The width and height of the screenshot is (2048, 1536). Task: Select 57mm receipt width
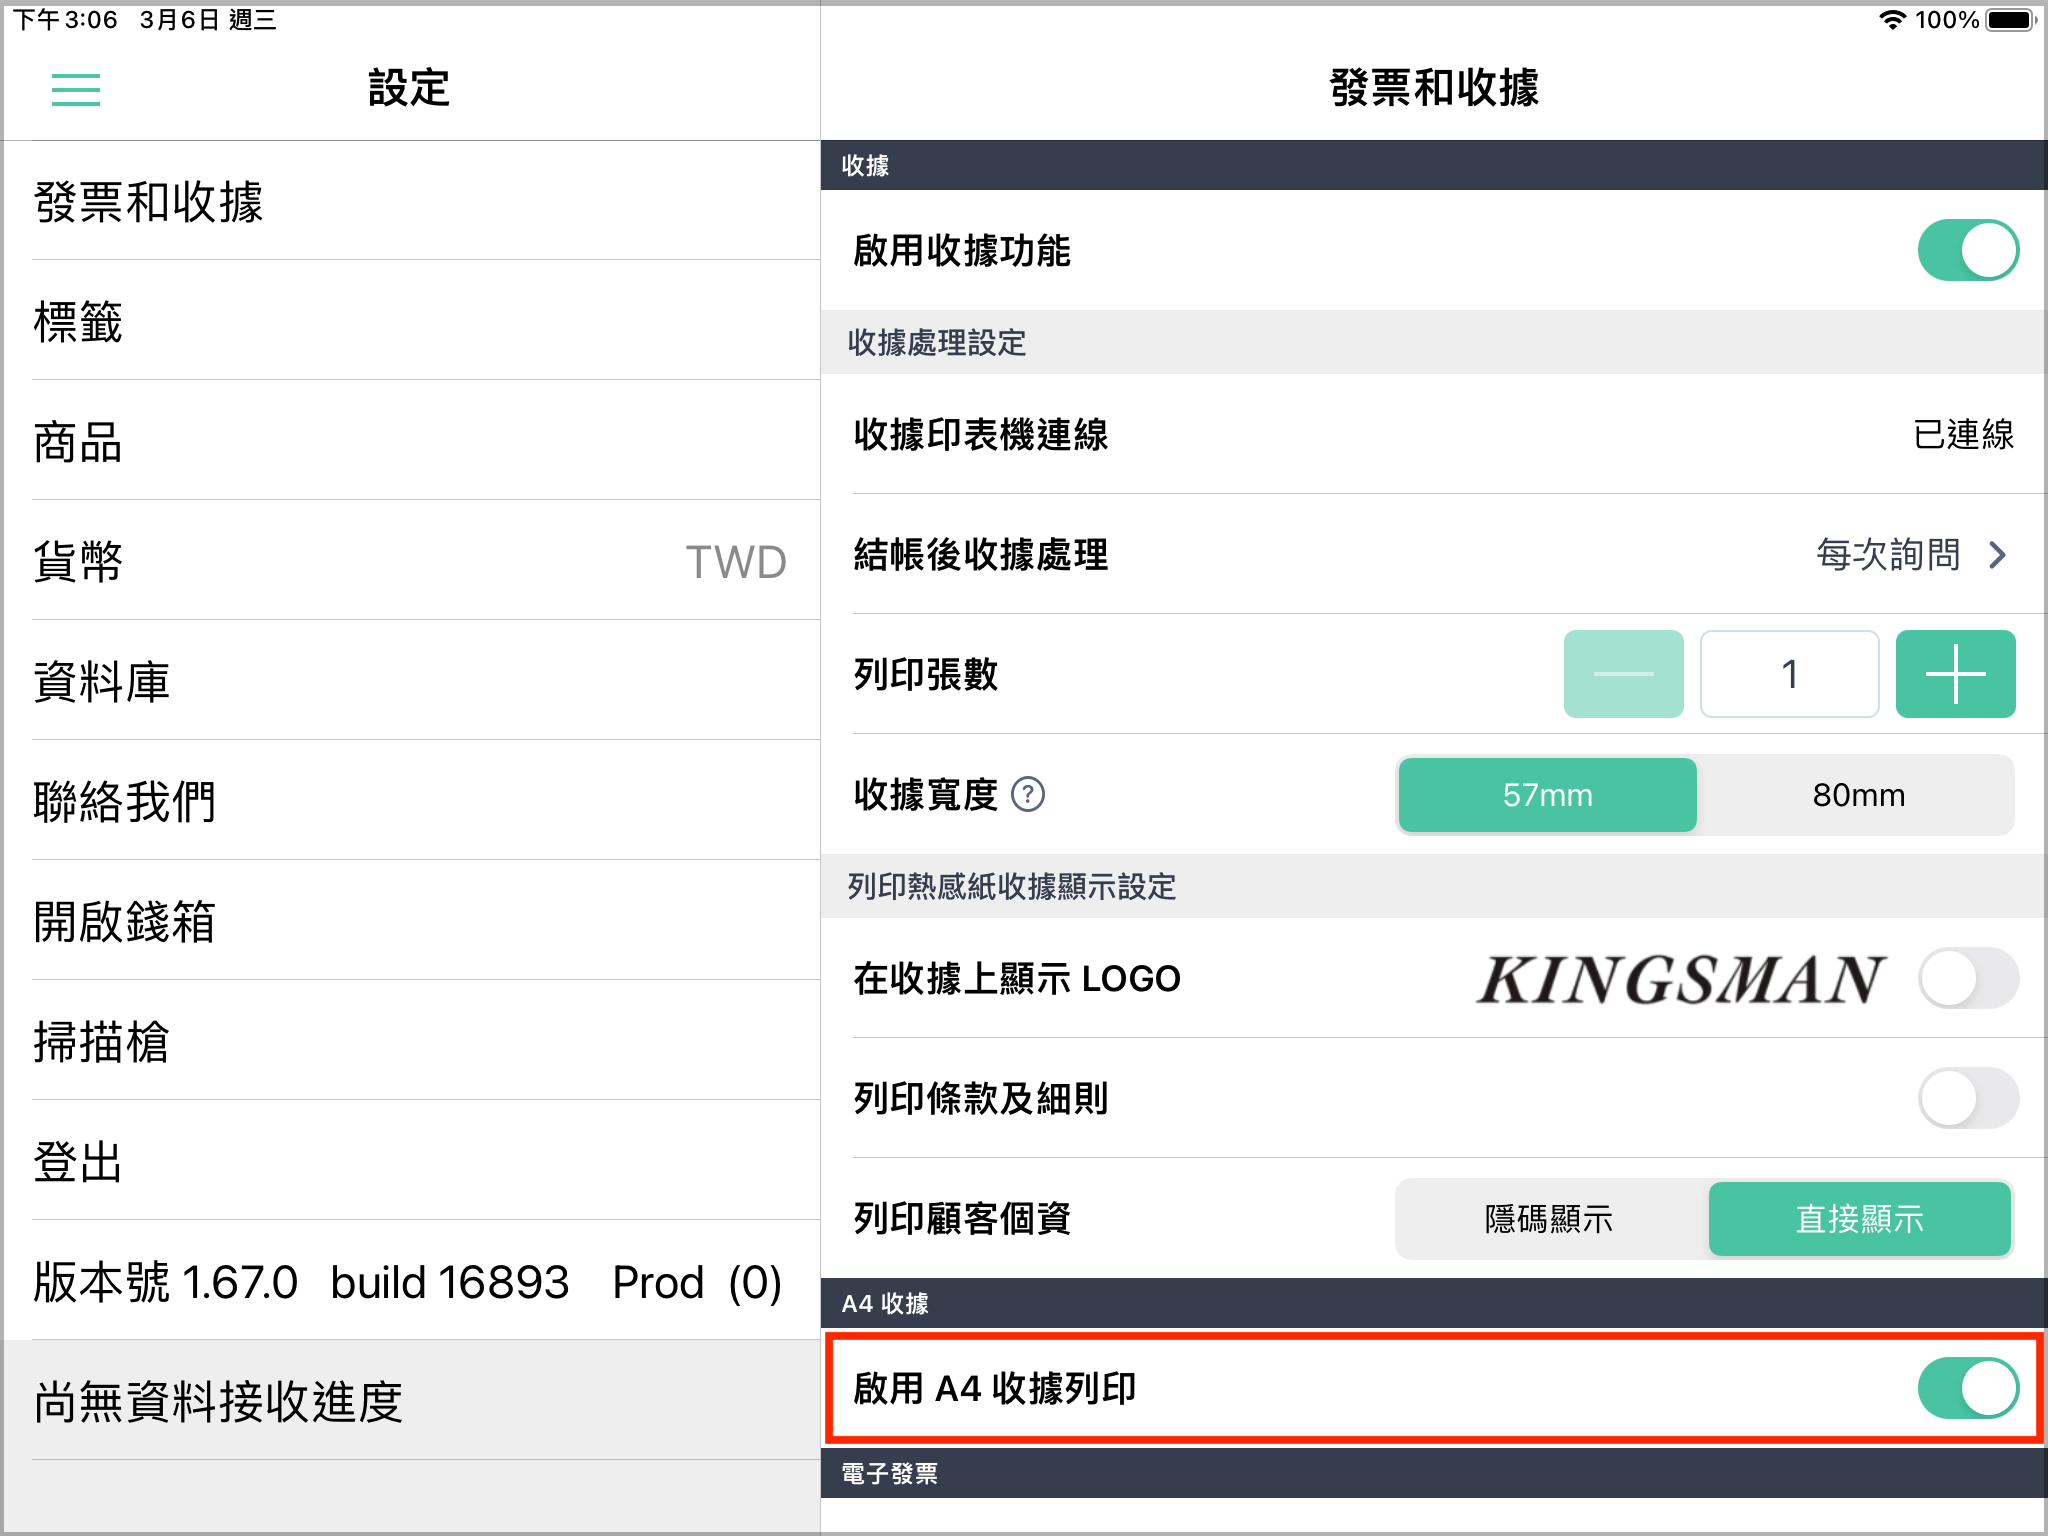1547,795
